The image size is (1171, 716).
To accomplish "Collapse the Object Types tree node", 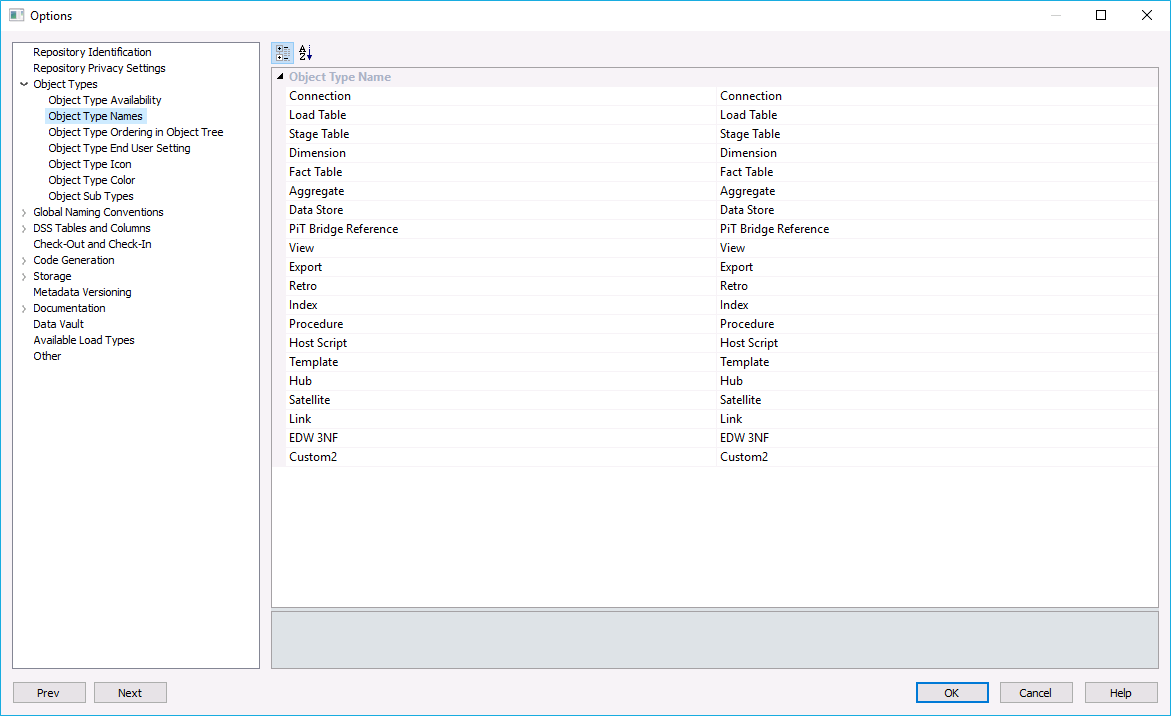I will pos(24,84).
